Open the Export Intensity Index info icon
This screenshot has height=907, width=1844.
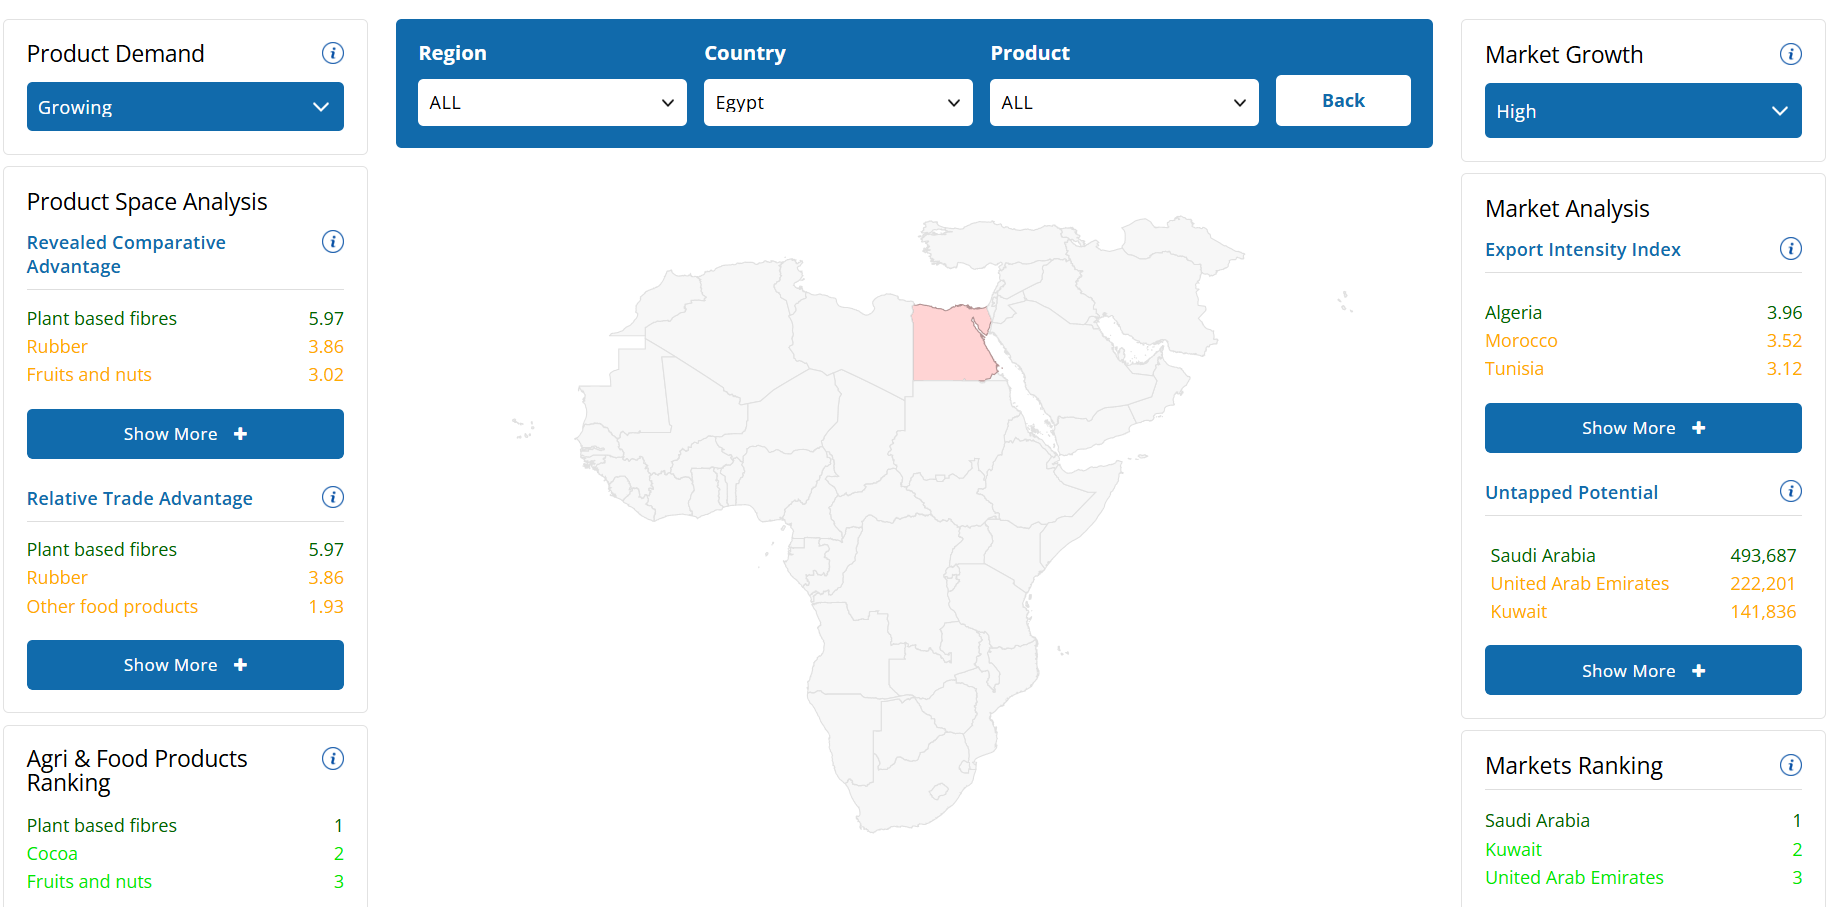[1791, 249]
